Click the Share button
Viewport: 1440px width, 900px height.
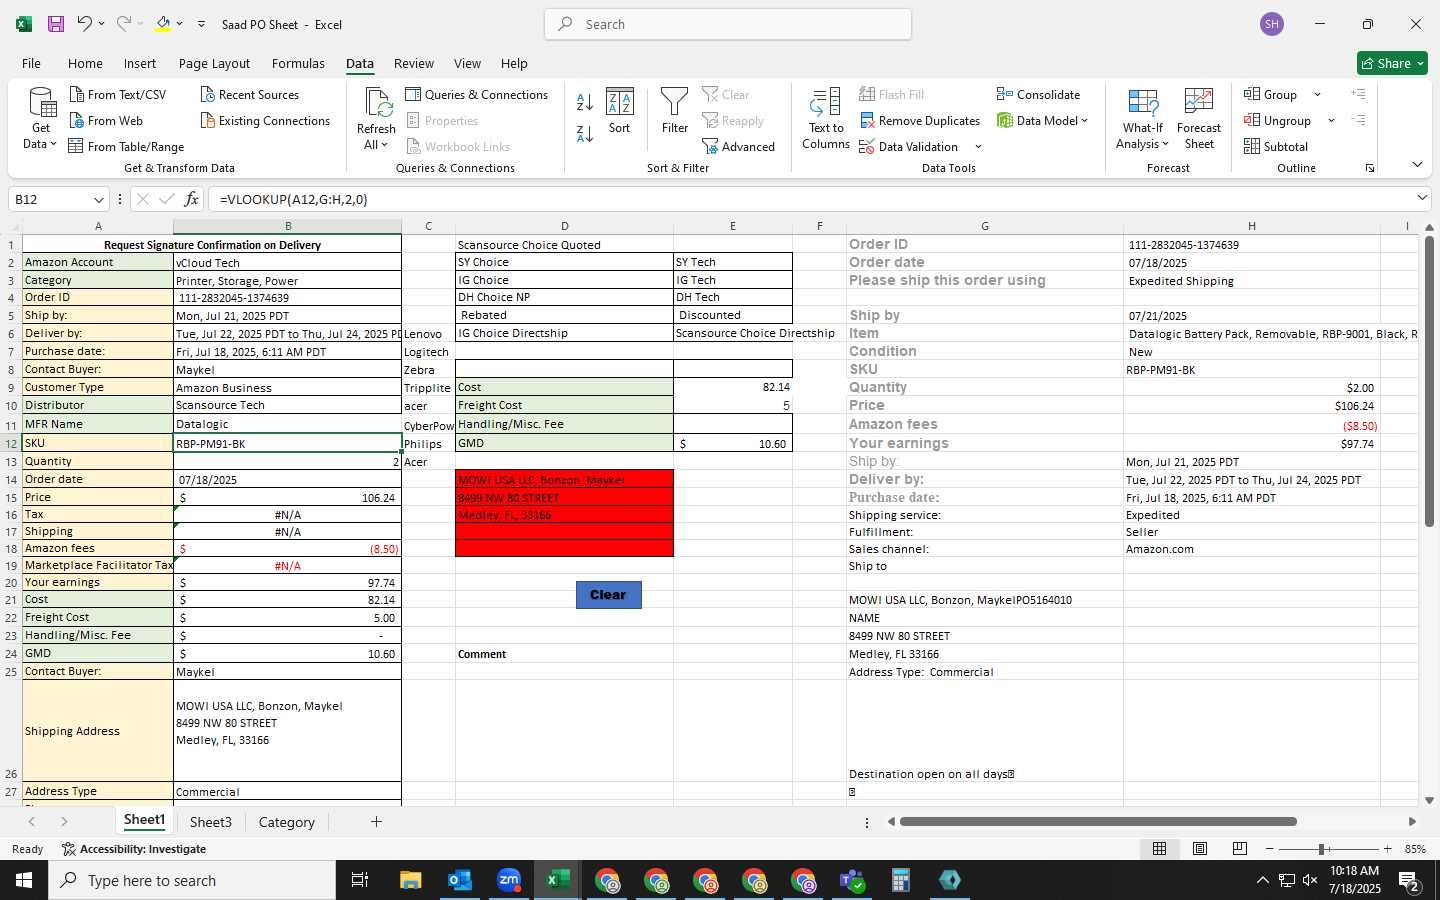(1392, 63)
